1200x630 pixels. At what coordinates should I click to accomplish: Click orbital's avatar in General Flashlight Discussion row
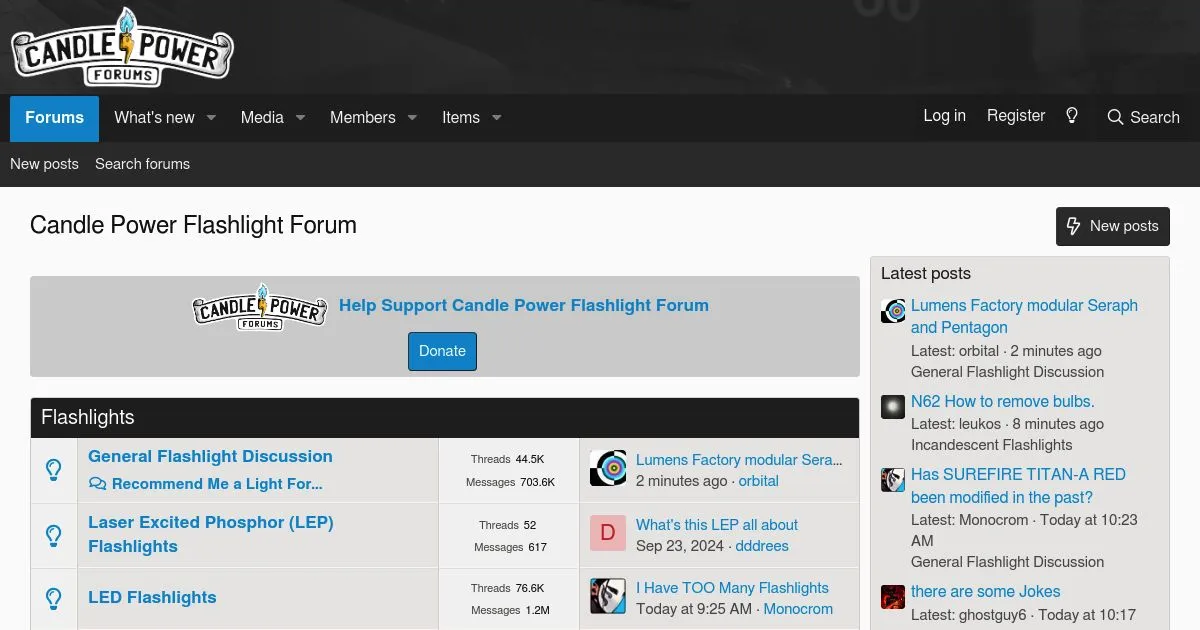click(x=608, y=468)
